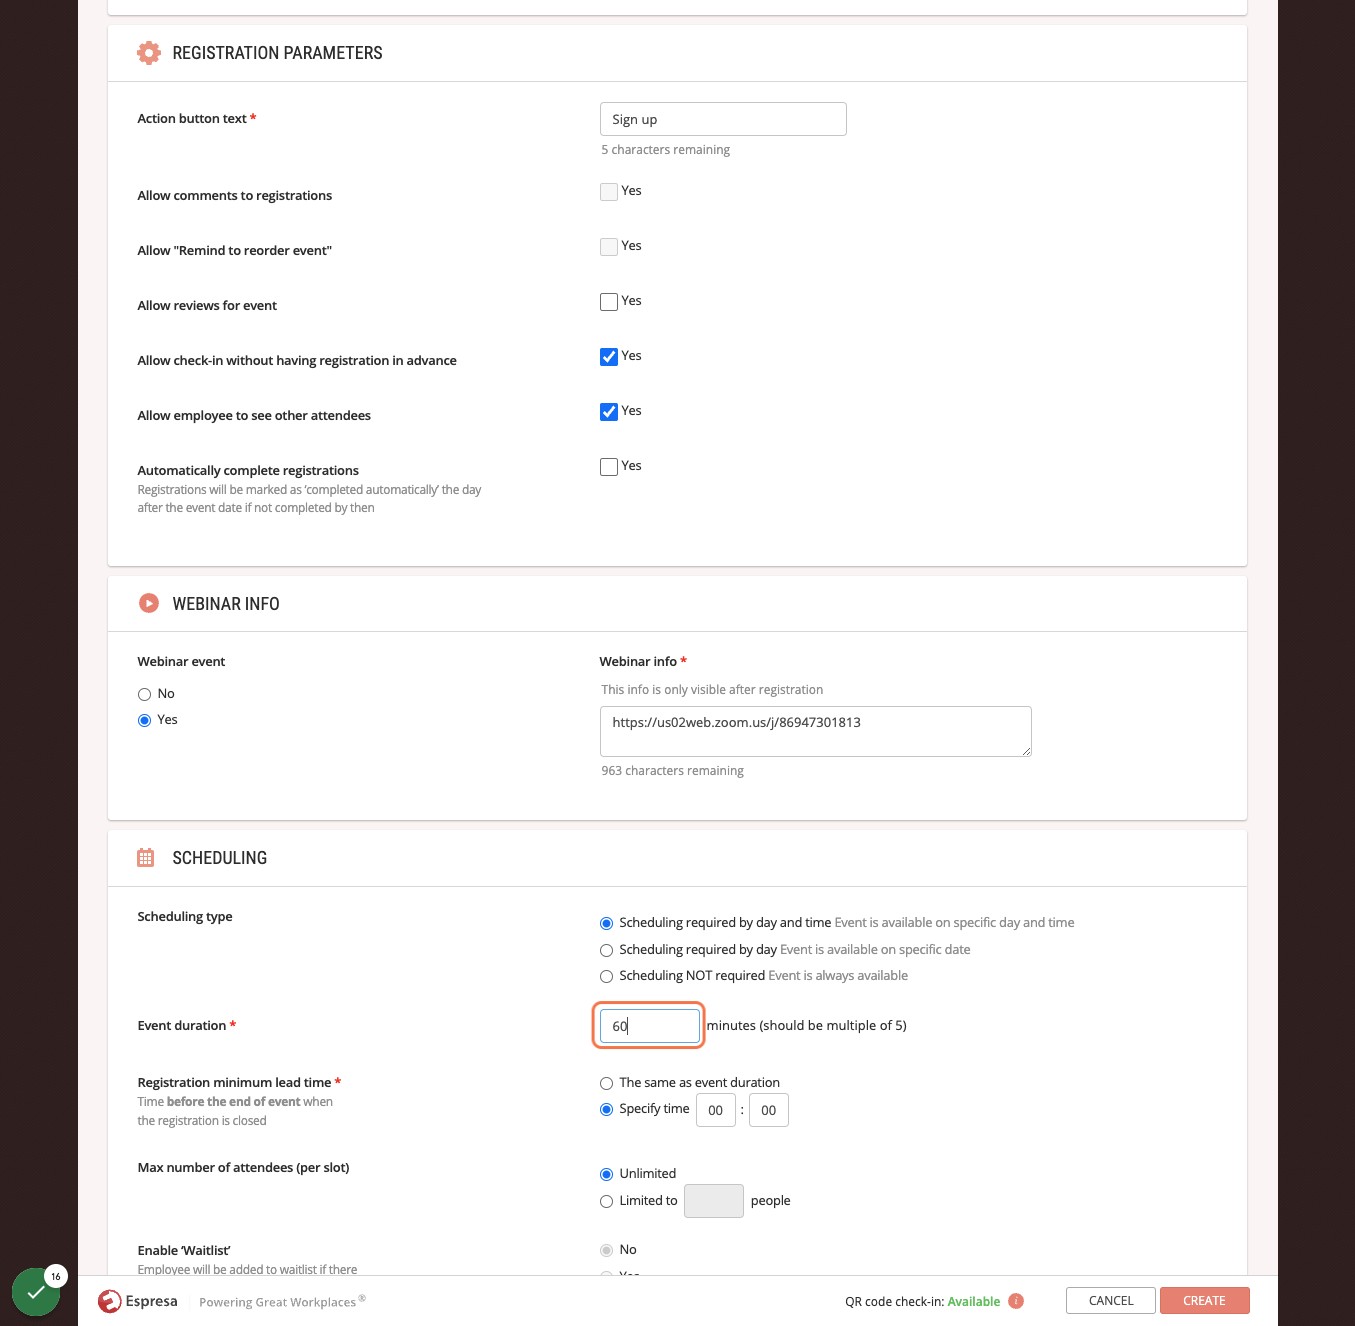Click the "5 characters remaining" text
Viewport: 1355px width, 1326px height.
pos(665,150)
